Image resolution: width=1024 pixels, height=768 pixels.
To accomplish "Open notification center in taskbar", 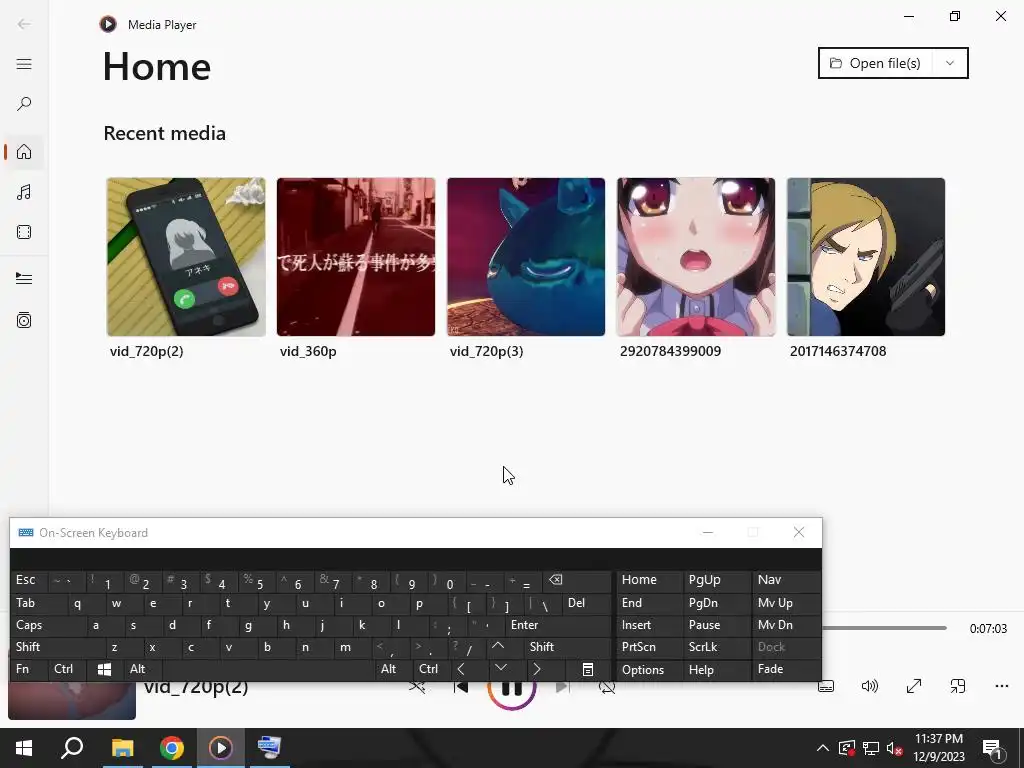I will coord(993,748).
